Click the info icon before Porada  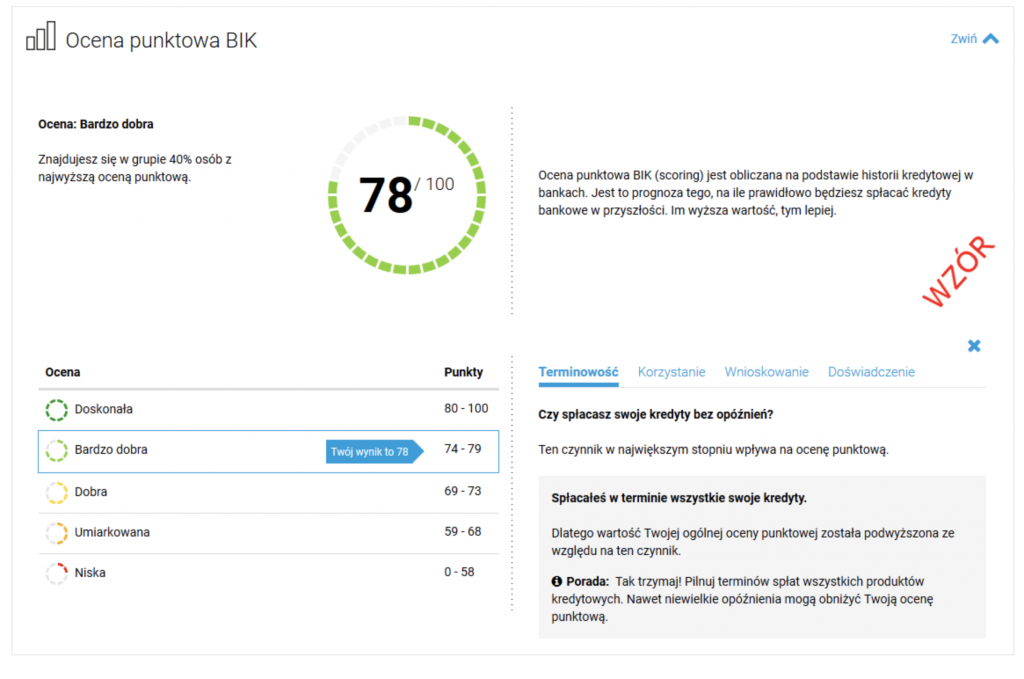(556, 581)
